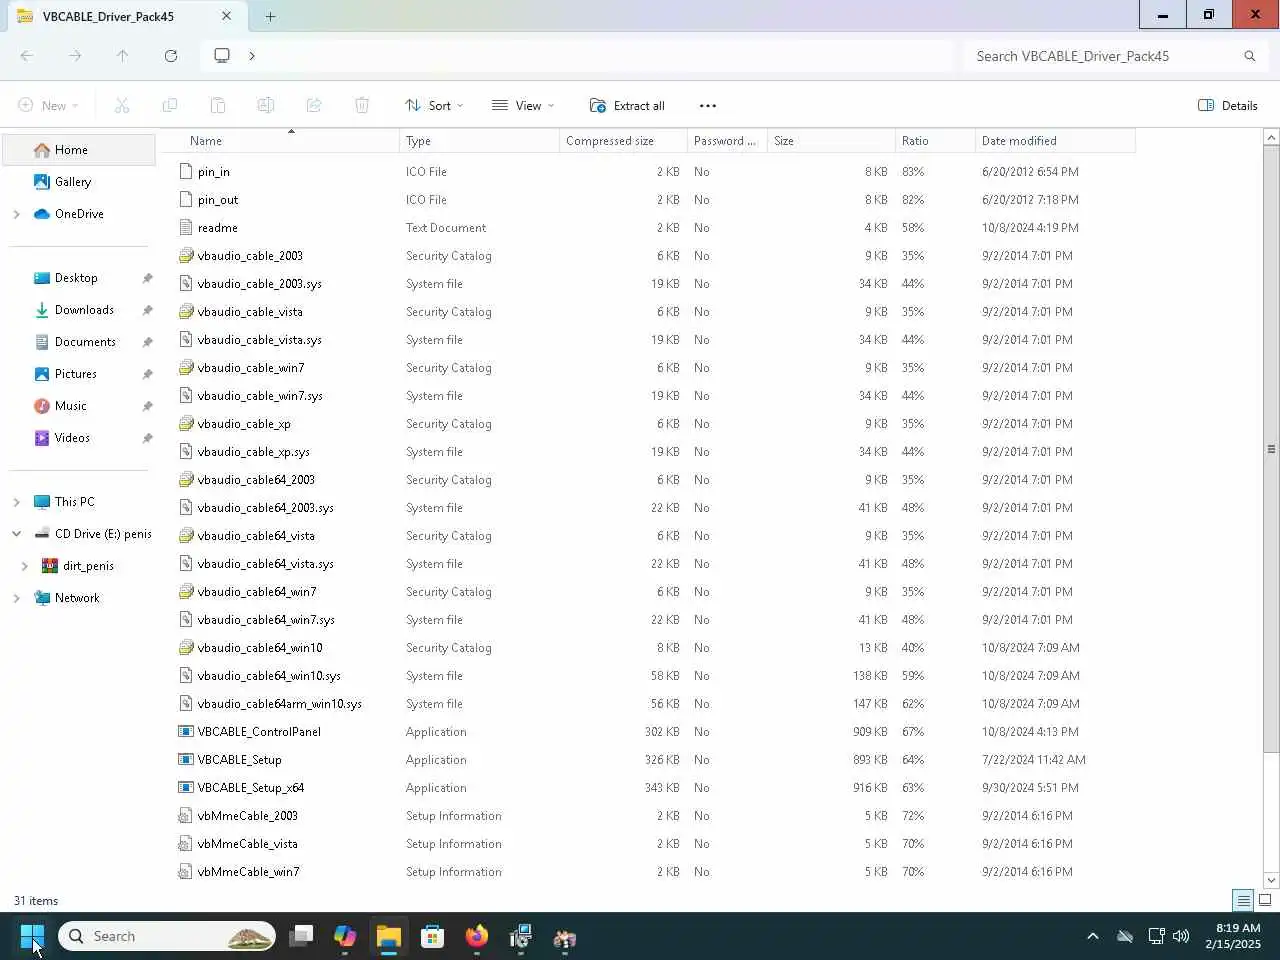Sort by the Ratio column header
The image size is (1280, 960).
tap(935, 141)
